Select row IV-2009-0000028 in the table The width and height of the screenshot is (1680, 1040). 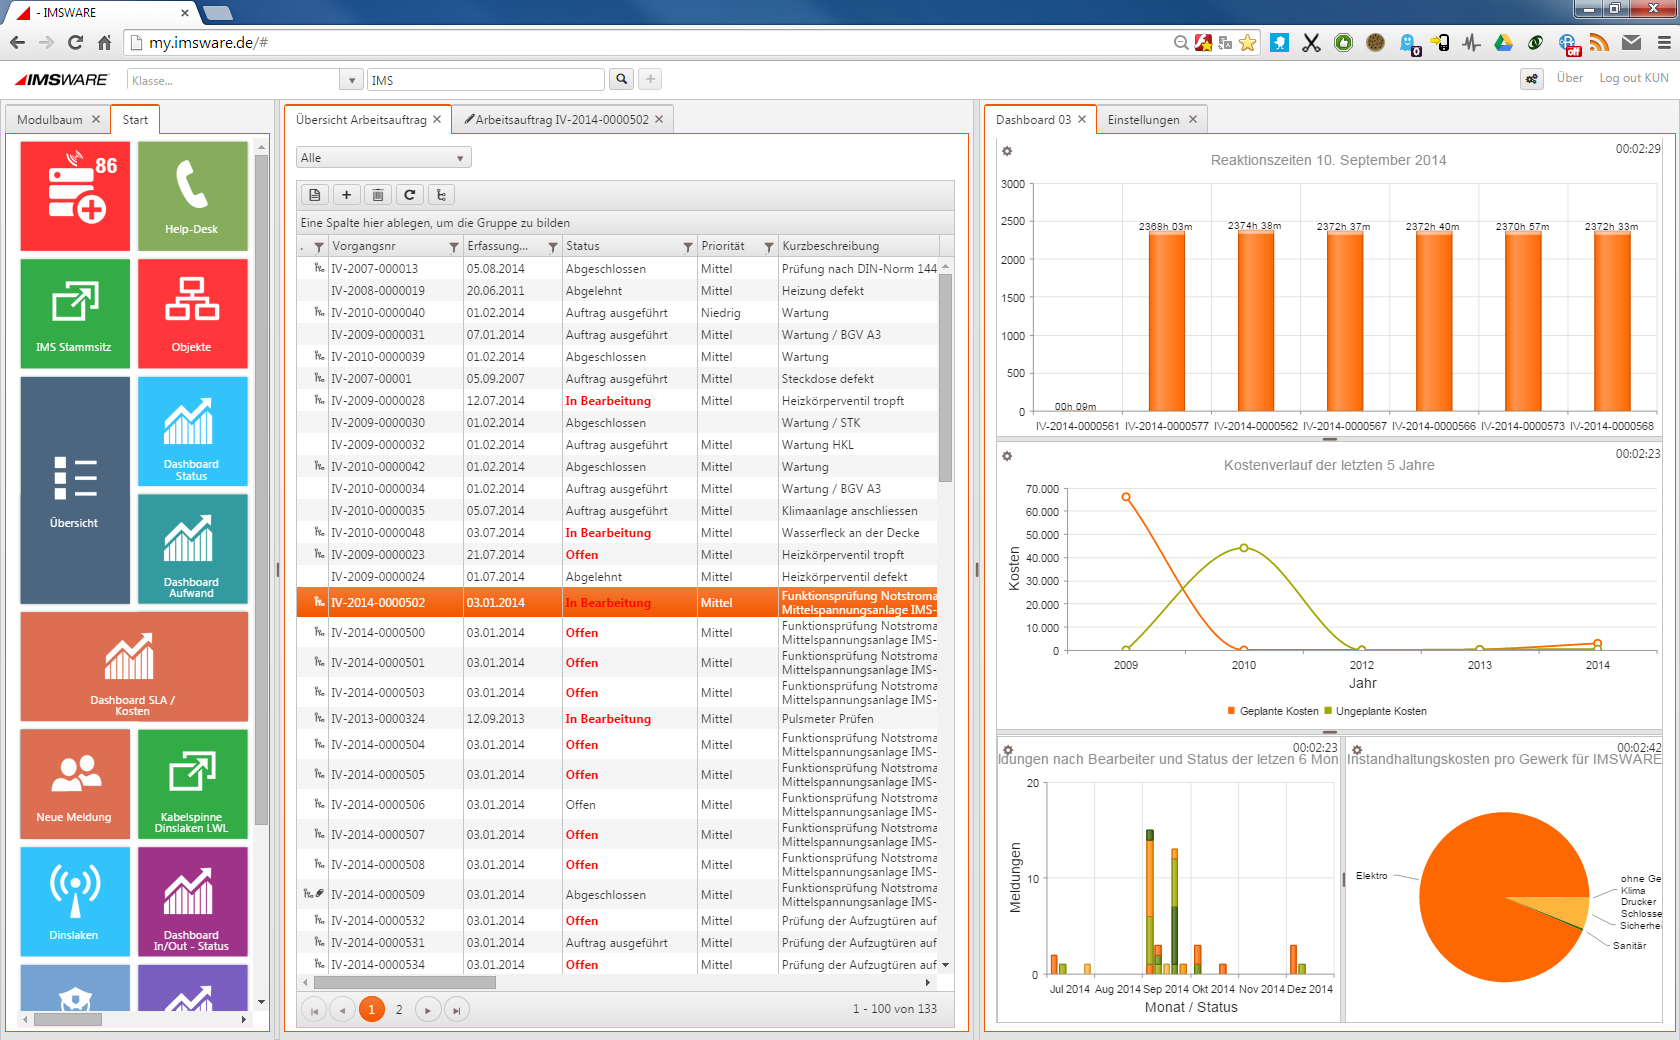[378, 401]
